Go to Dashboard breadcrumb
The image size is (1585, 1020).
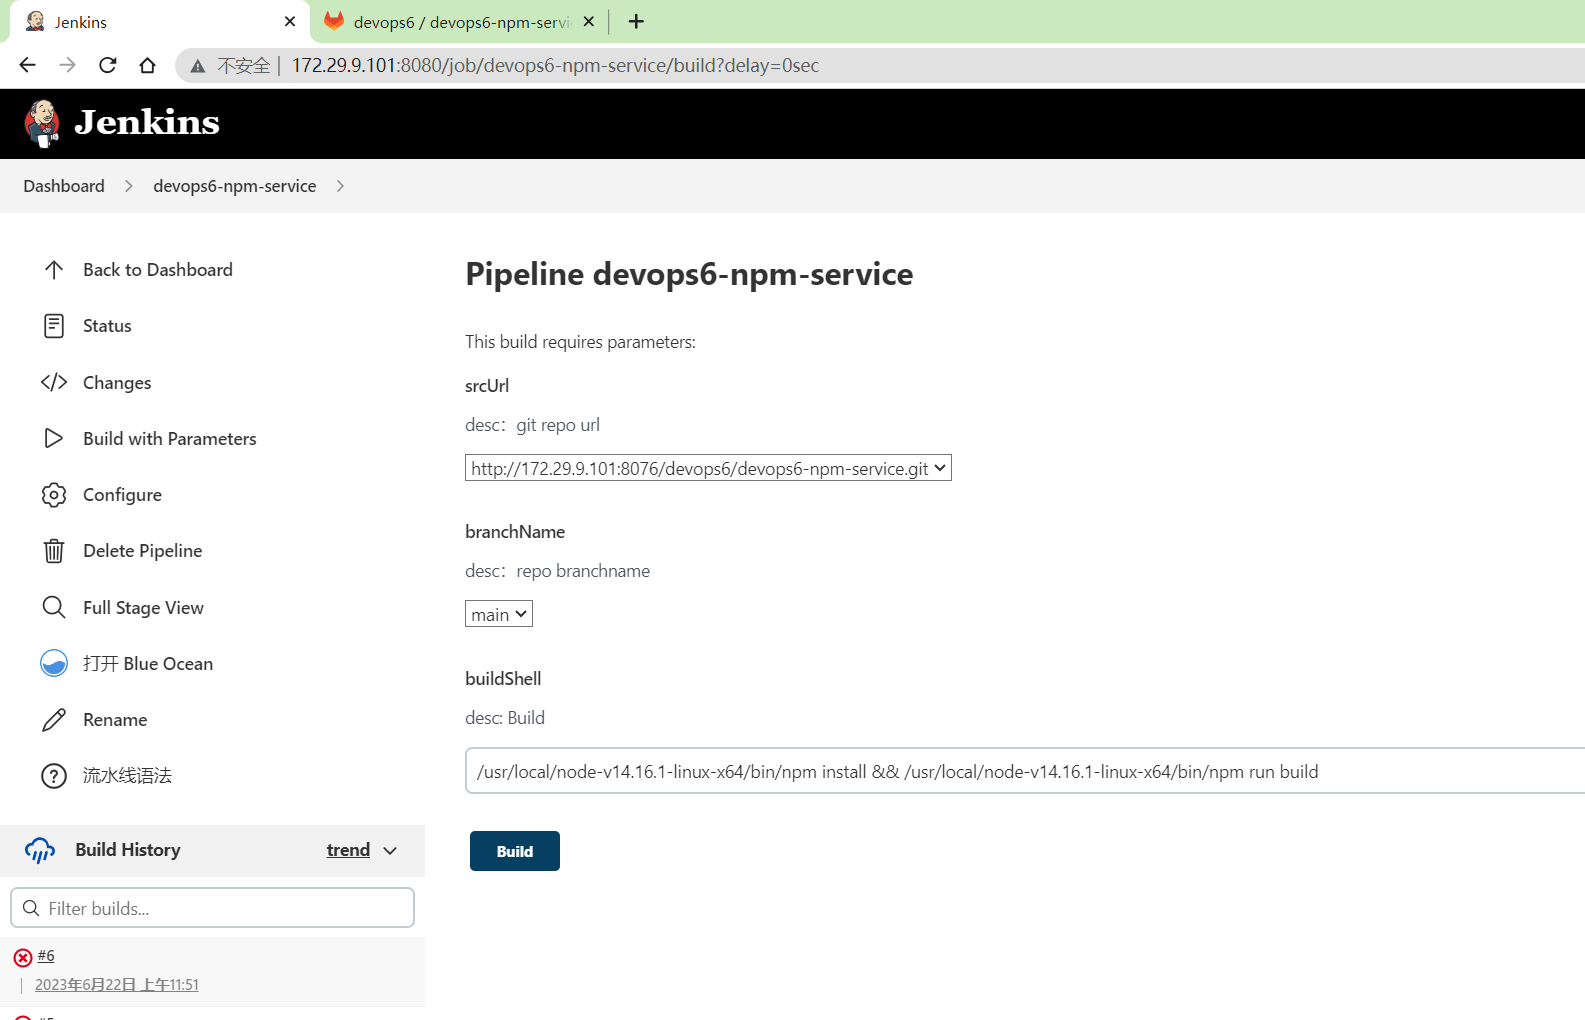[x=64, y=186]
